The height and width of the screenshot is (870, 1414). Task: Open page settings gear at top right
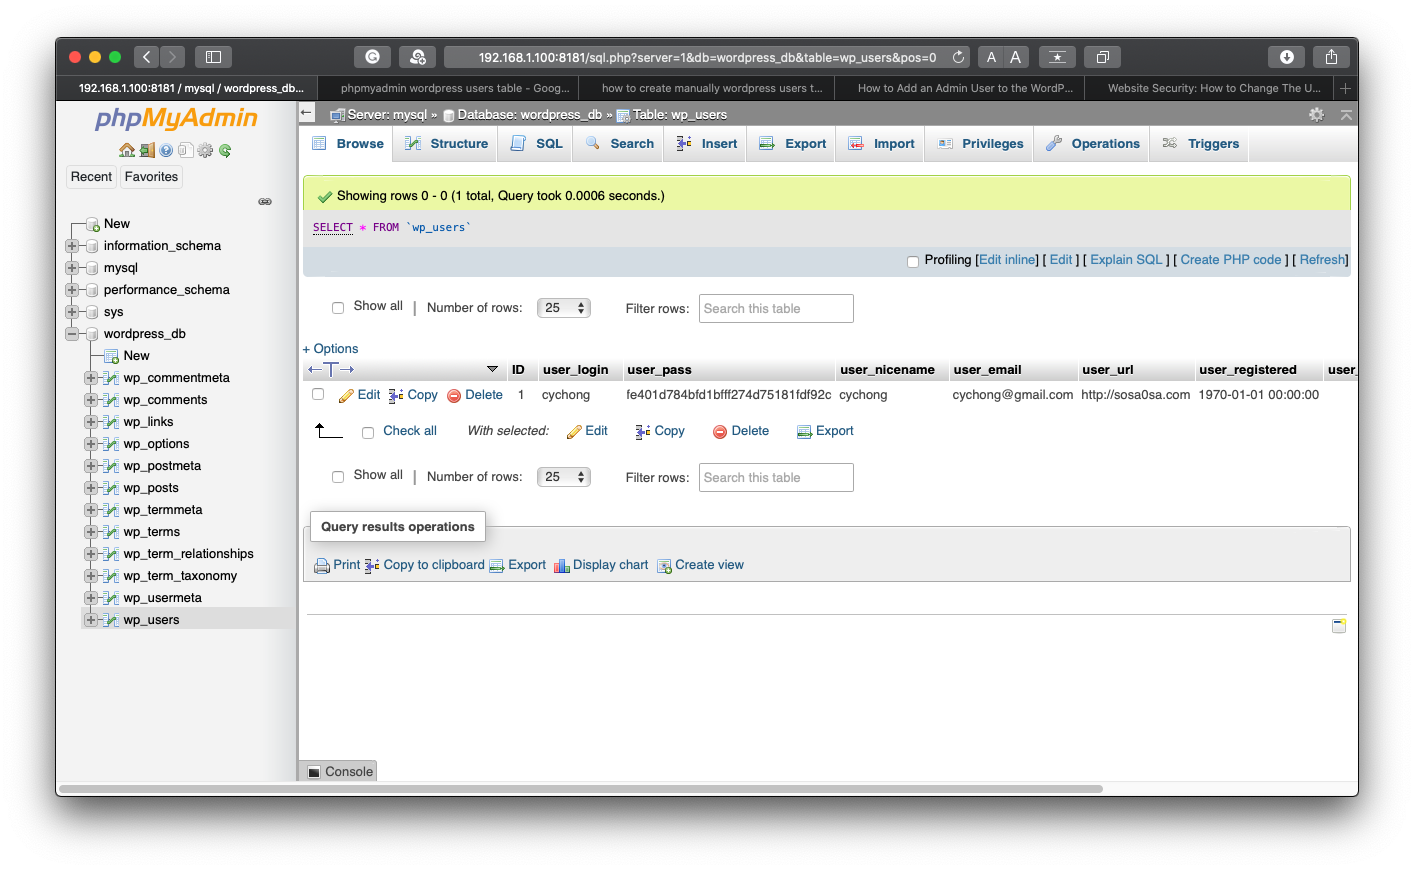click(x=1317, y=115)
